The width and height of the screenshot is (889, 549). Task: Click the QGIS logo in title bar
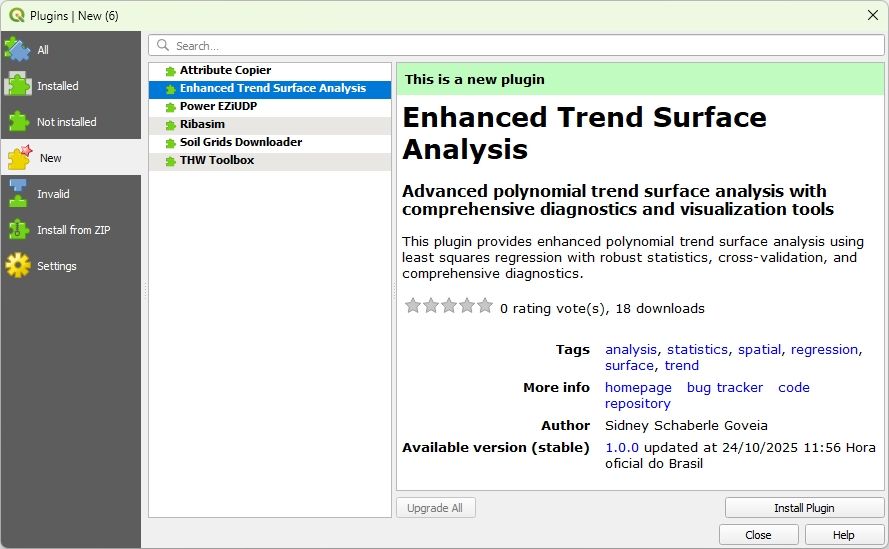(16, 15)
